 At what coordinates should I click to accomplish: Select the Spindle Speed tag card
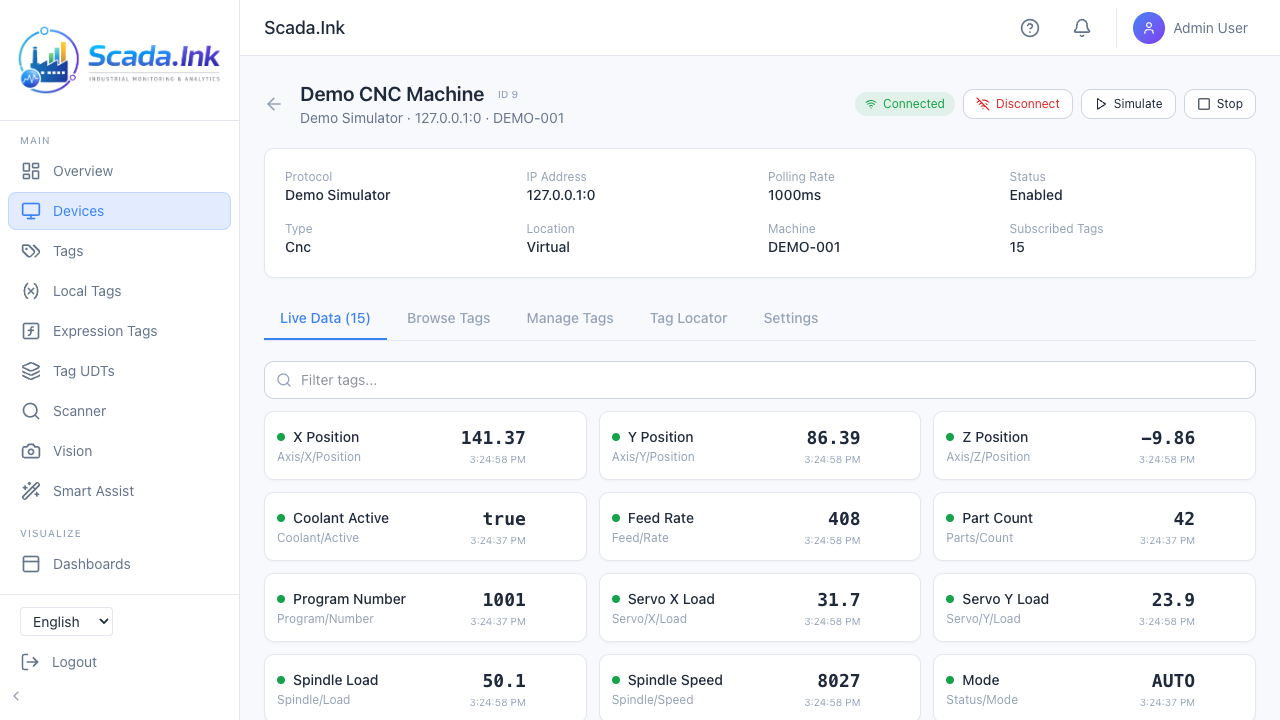point(760,687)
